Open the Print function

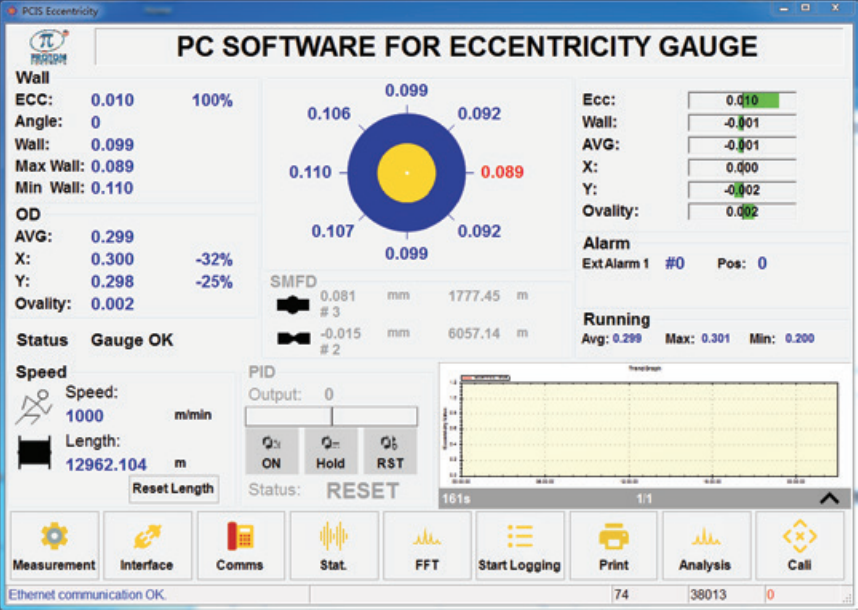pos(613,545)
